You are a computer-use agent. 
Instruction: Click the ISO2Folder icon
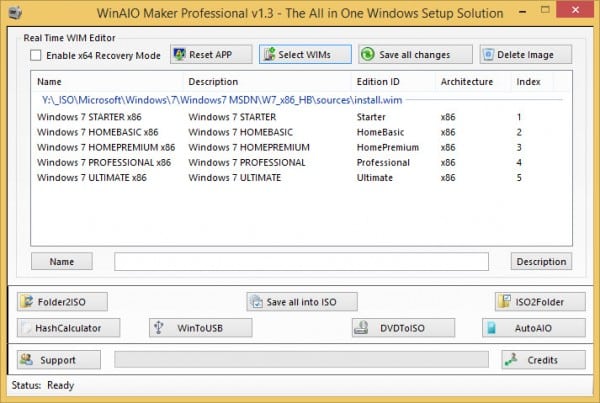[504, 302]
